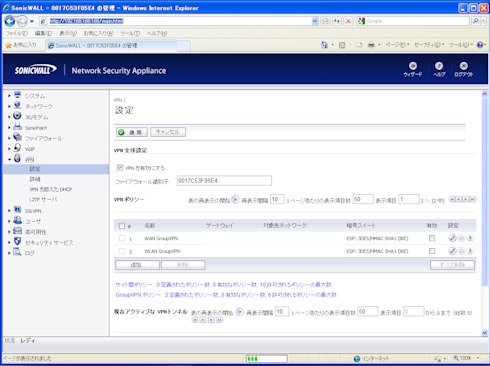The width and height of the screenshot is (490, 366).
Task: Click the ネットワーク globe icon in sidebar
Action: [18, 106]
